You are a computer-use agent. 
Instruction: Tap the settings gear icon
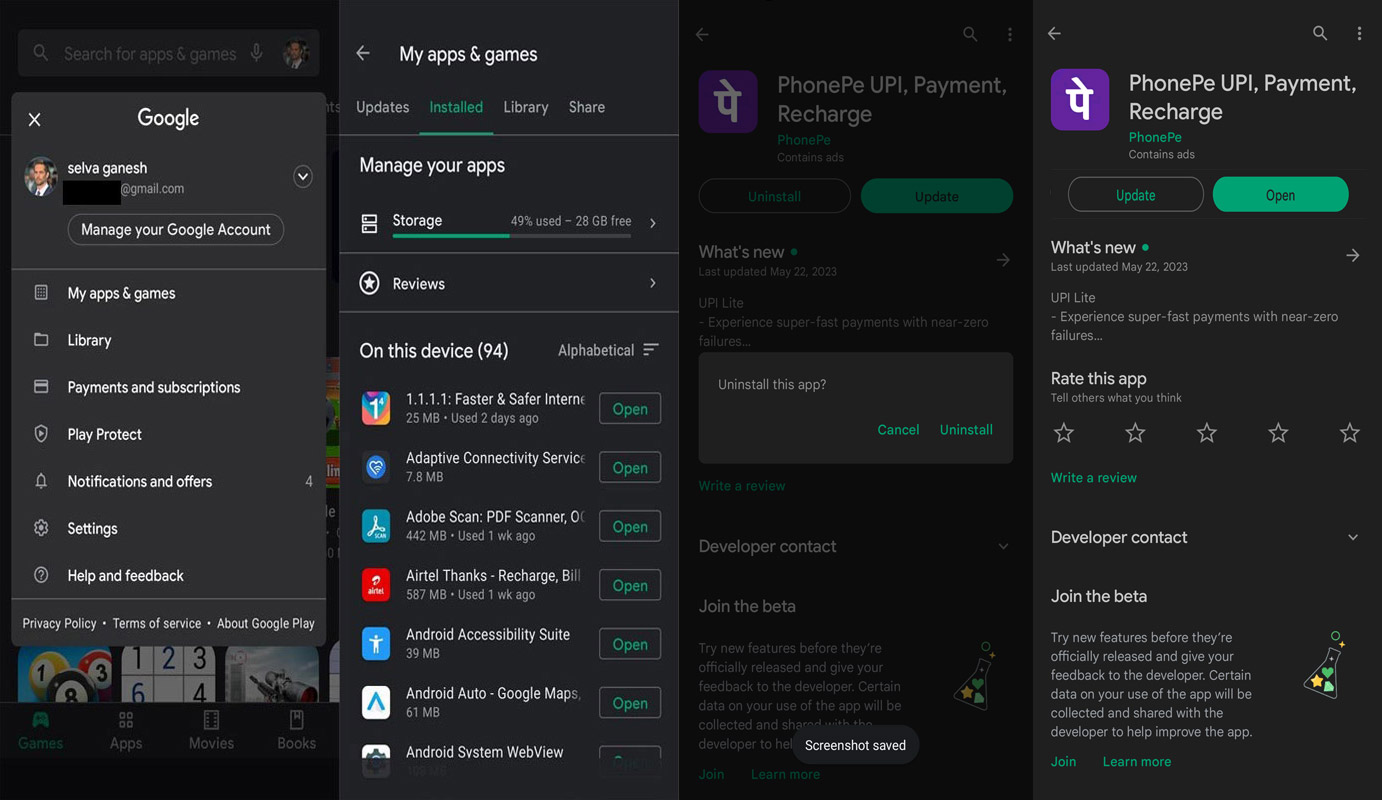(x=41, y=528)
